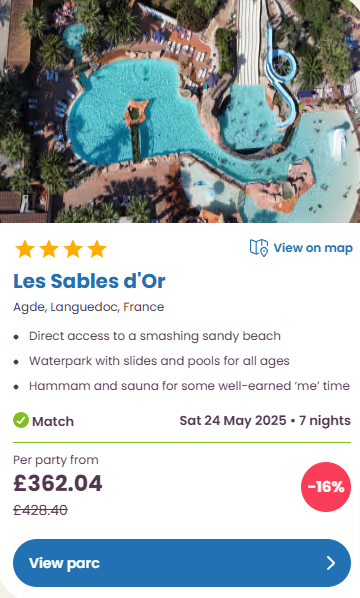Click the third gold star
The height and width of the screenshot is (598, 360).
point(73,249)
